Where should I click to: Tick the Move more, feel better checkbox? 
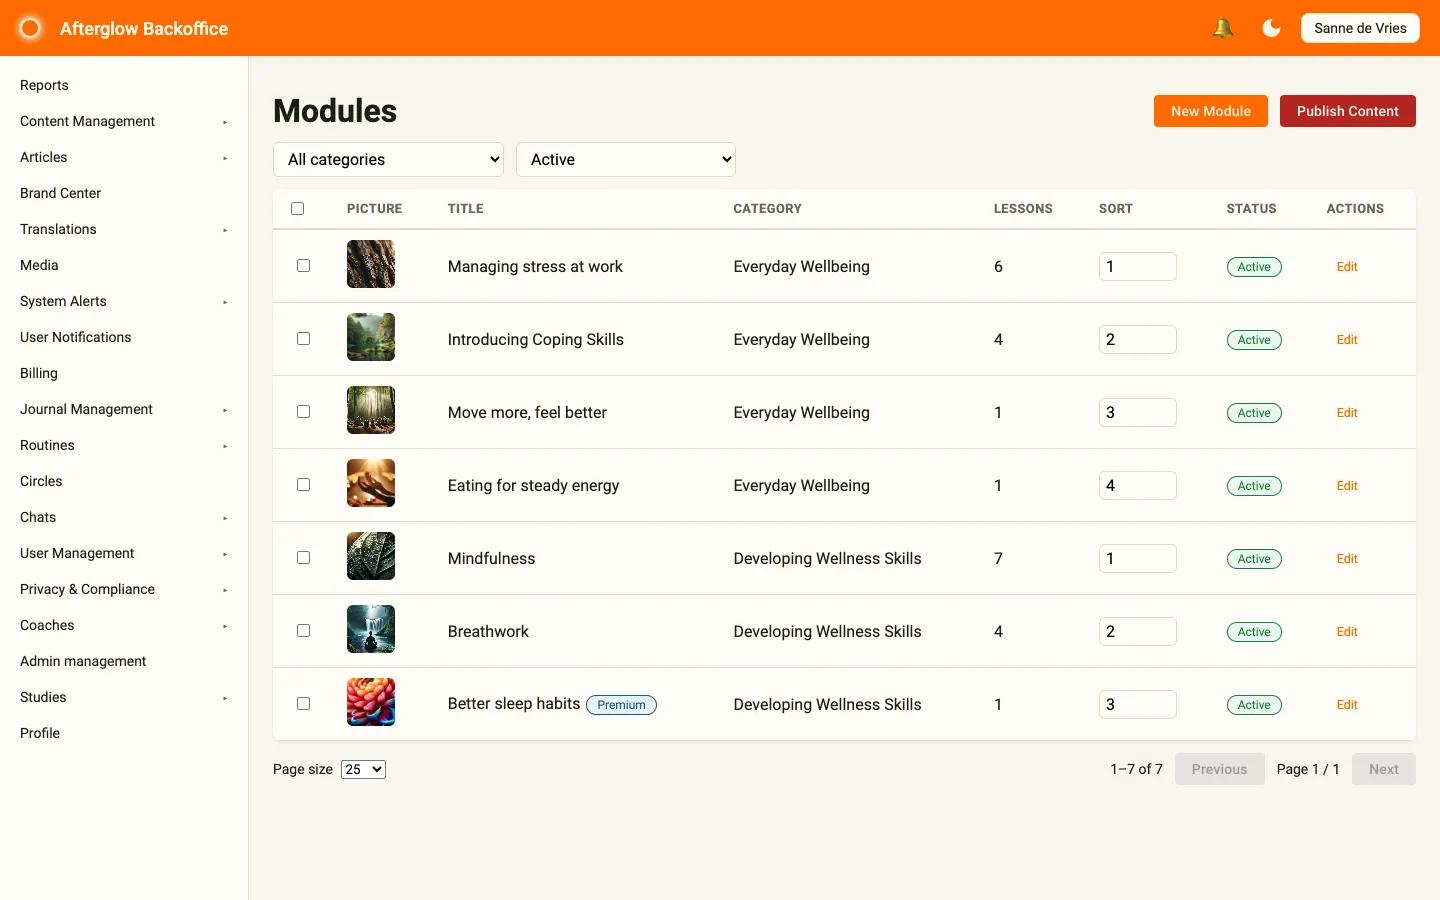303,412
